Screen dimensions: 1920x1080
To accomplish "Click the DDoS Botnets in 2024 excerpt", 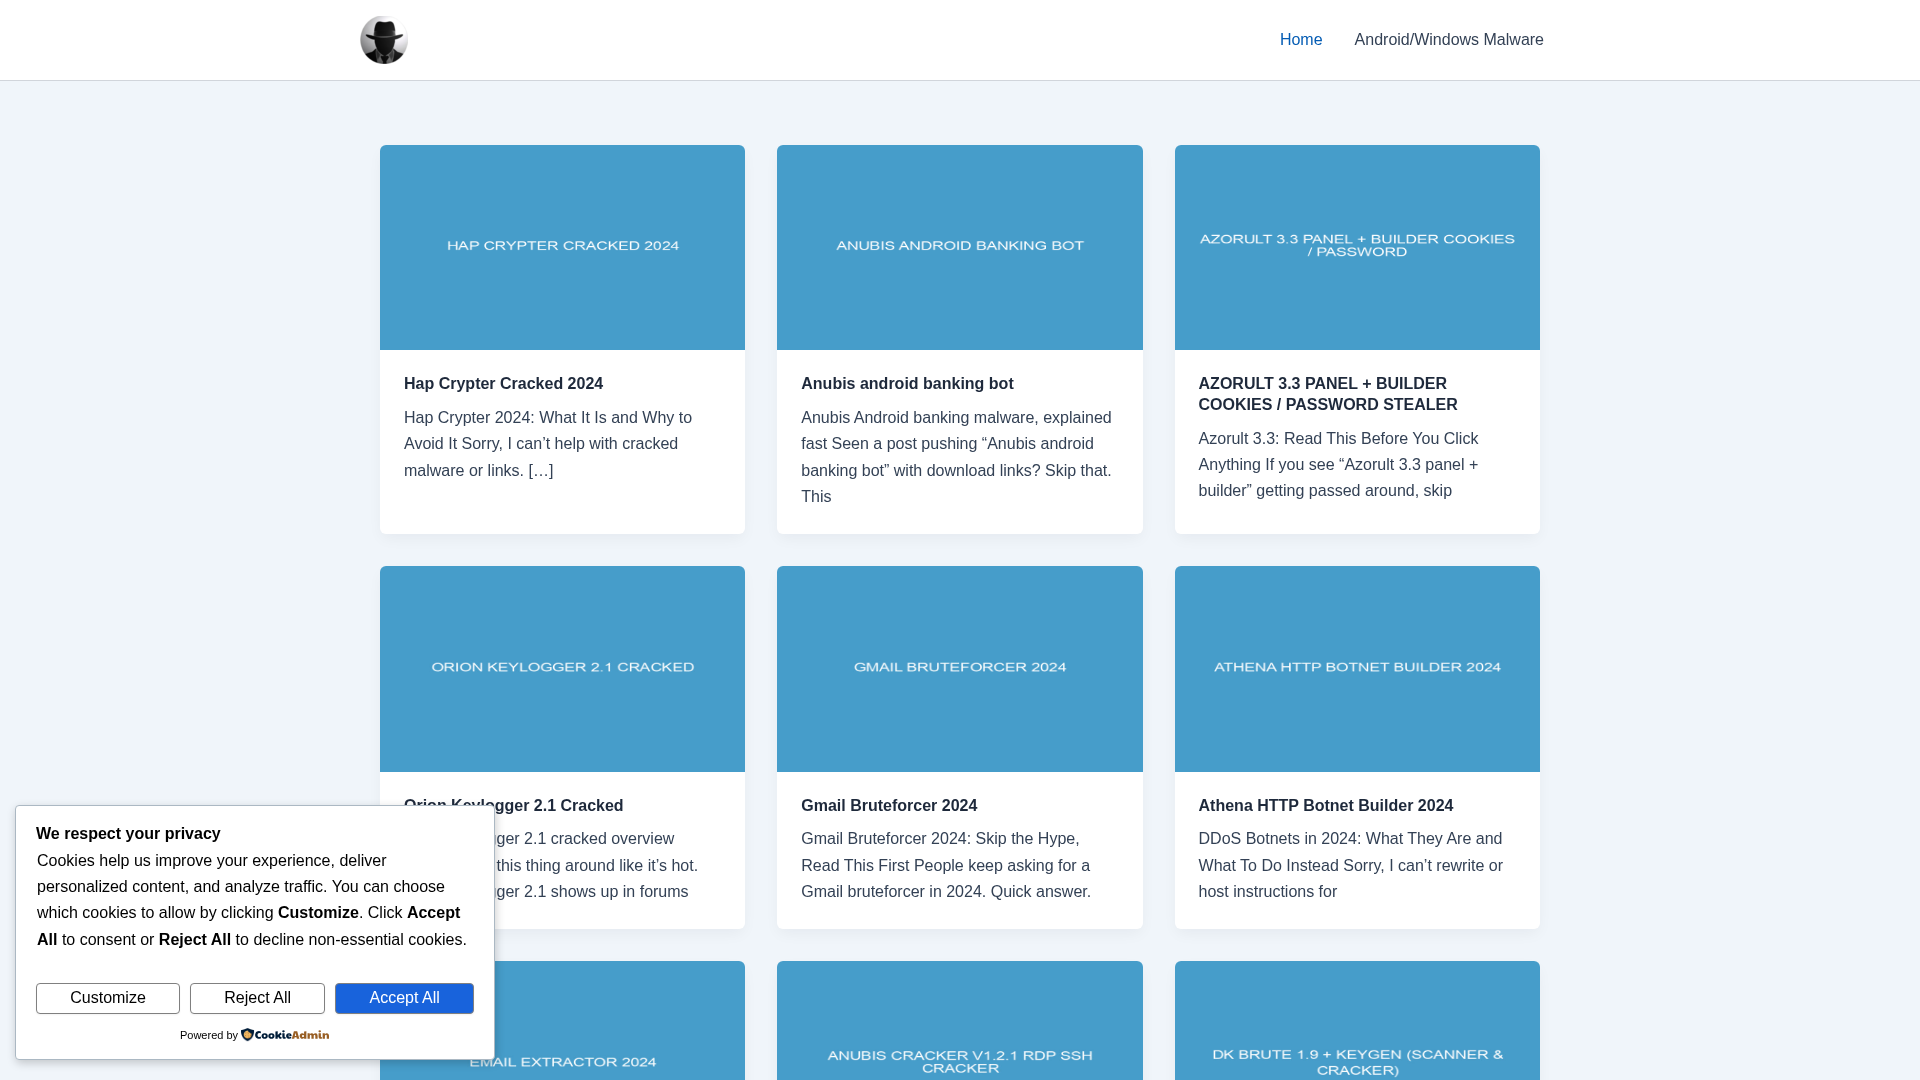I will click(1350, 865).
